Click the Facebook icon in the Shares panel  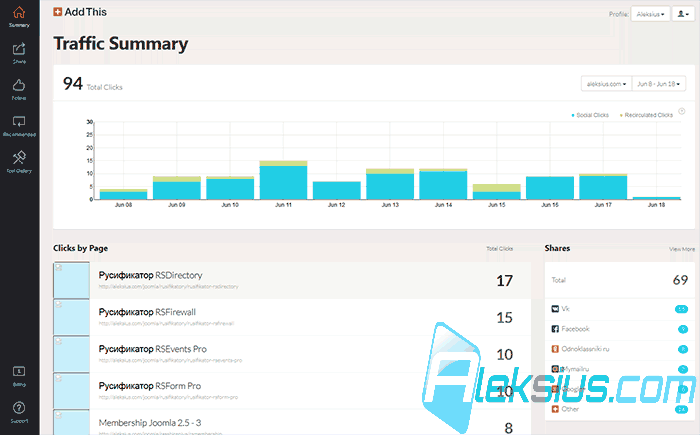pos(555,329)
